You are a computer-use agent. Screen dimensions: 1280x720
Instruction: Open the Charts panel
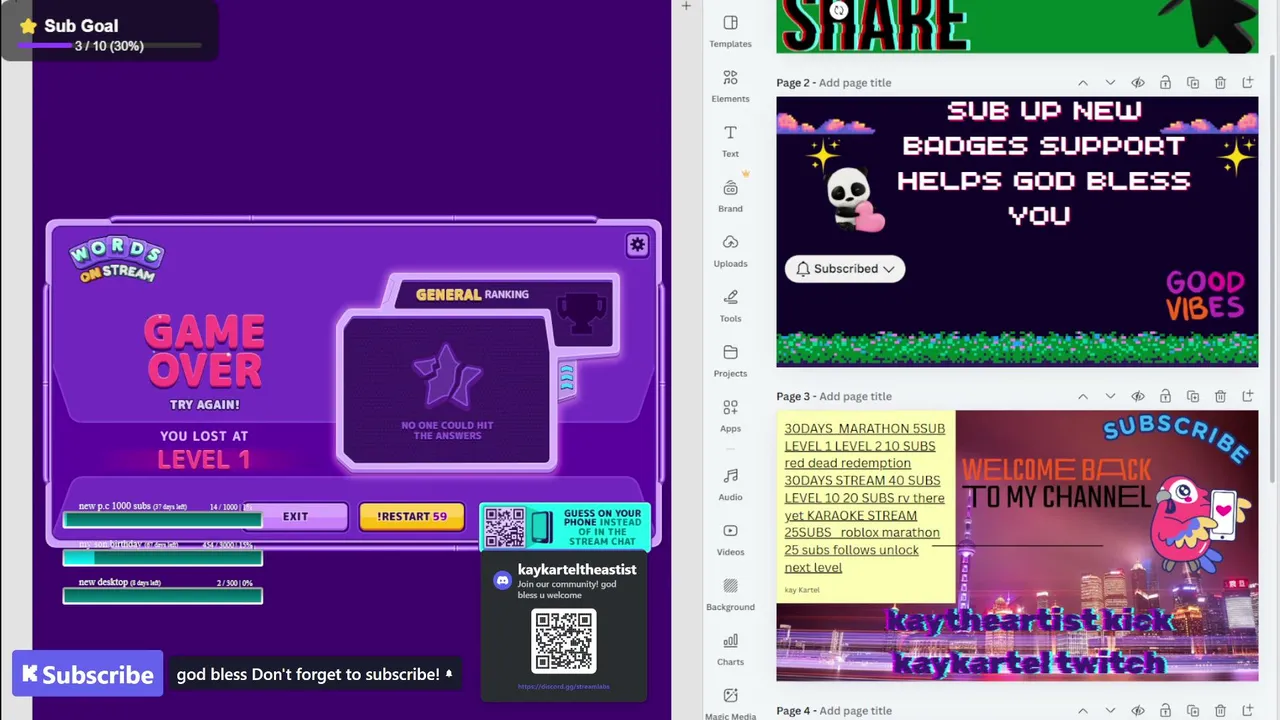(730, 649)
